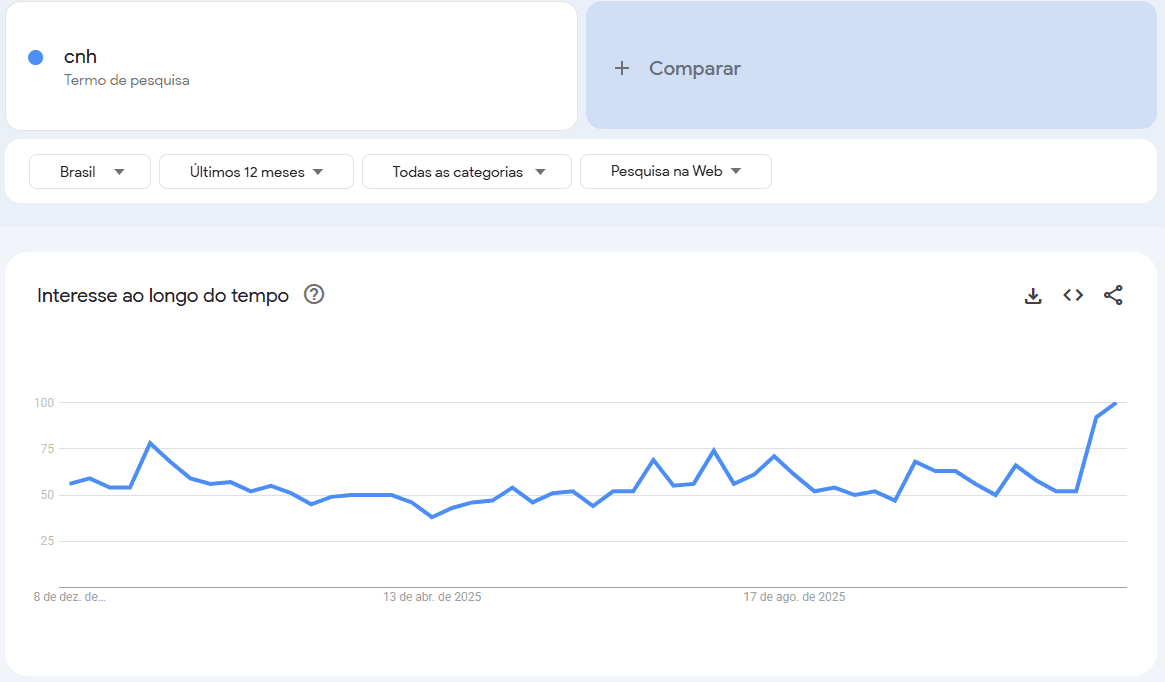Image resolution: width=1165 pixels, height=682 pixels.
Task: Expand the Últimos 12 meses time filter
Action: pyautogui.click(x=256, y=172)
